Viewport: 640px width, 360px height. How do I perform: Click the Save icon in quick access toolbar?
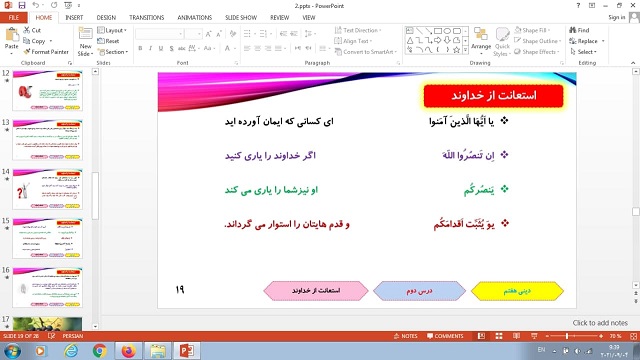point(22,6)
